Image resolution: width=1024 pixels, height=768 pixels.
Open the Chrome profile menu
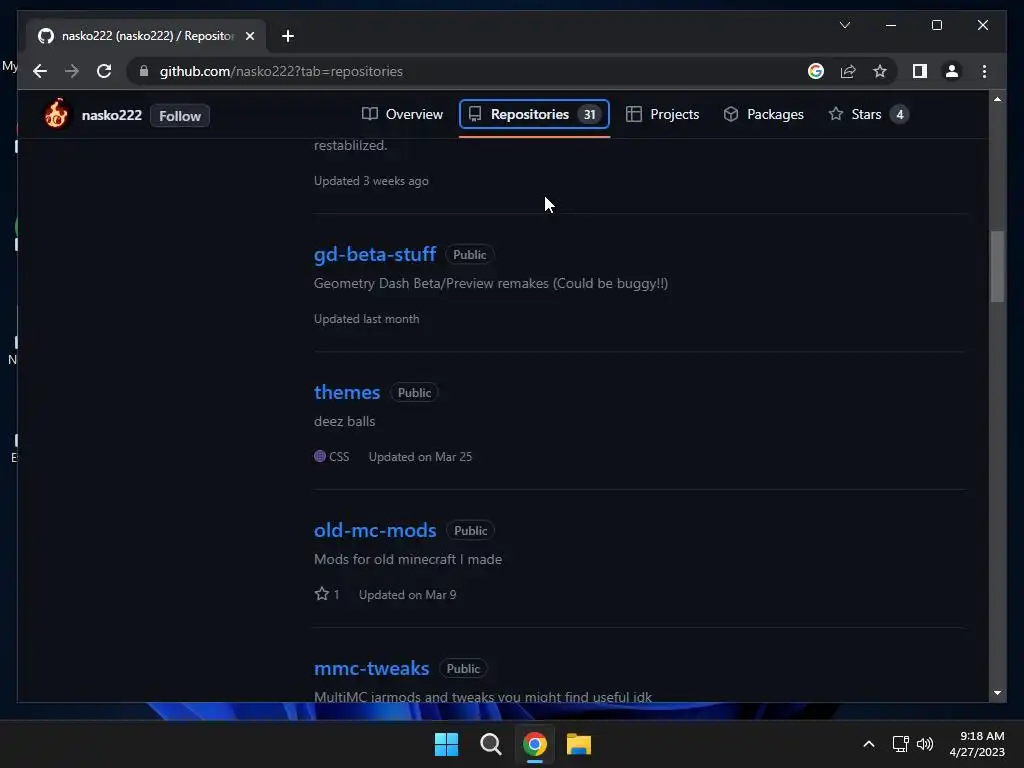(x=952, y=71)
